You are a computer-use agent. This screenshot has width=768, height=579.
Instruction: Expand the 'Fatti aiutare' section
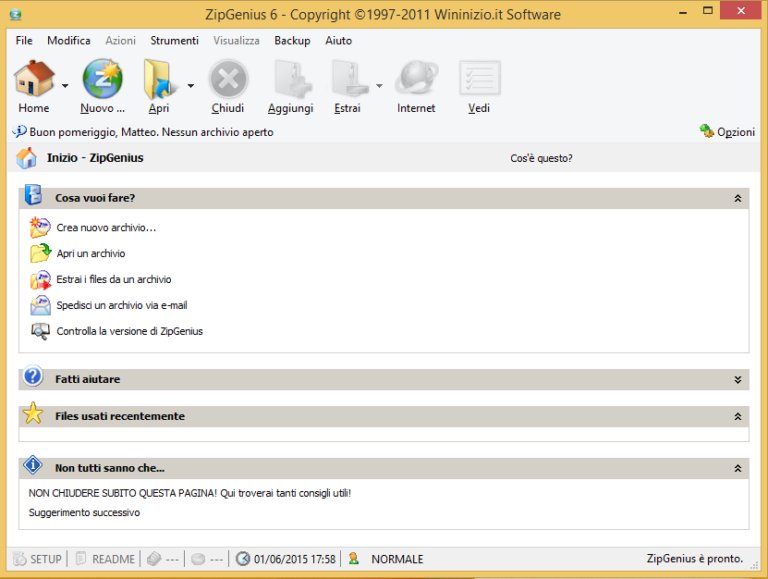(738, 380)
